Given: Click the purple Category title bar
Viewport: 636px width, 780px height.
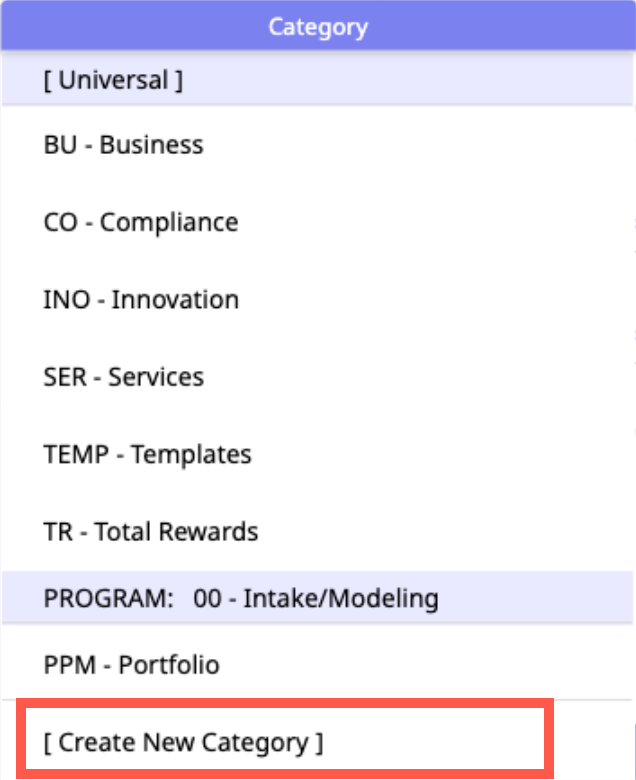Looking at the screenshot, I should [x=317, y=27].
